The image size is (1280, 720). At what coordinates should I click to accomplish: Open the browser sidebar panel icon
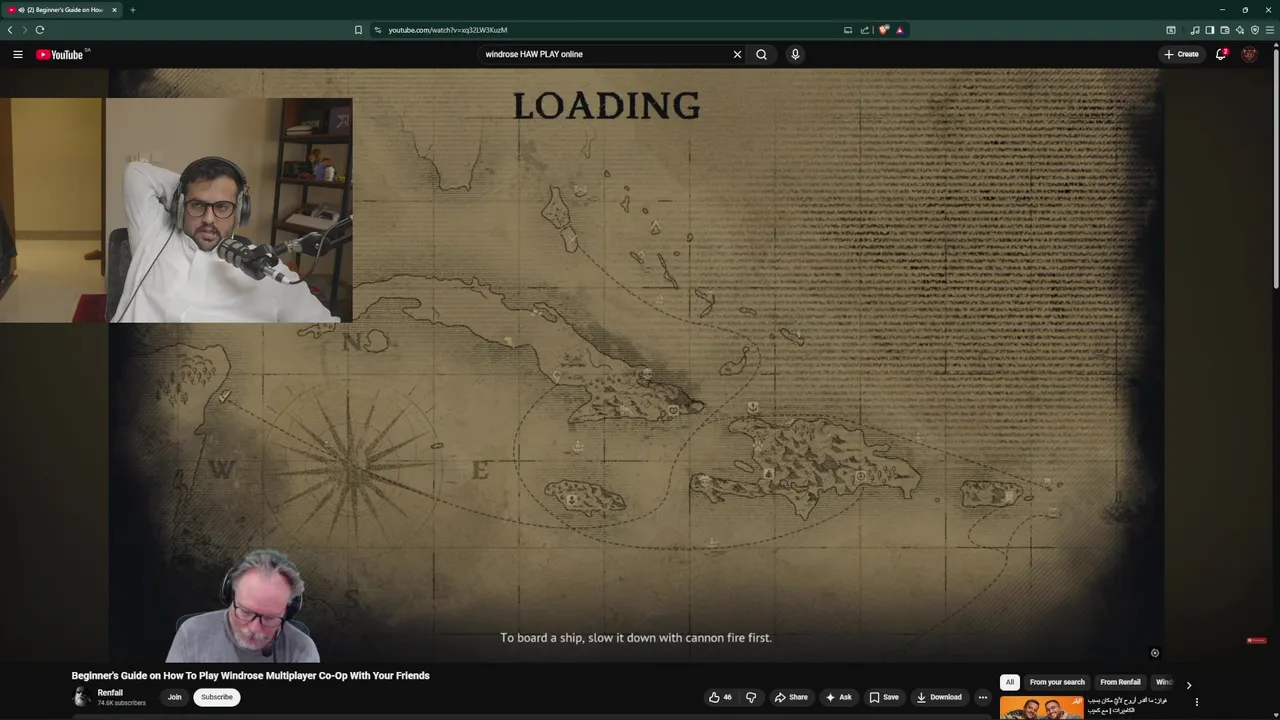[x=1209, y=30]
